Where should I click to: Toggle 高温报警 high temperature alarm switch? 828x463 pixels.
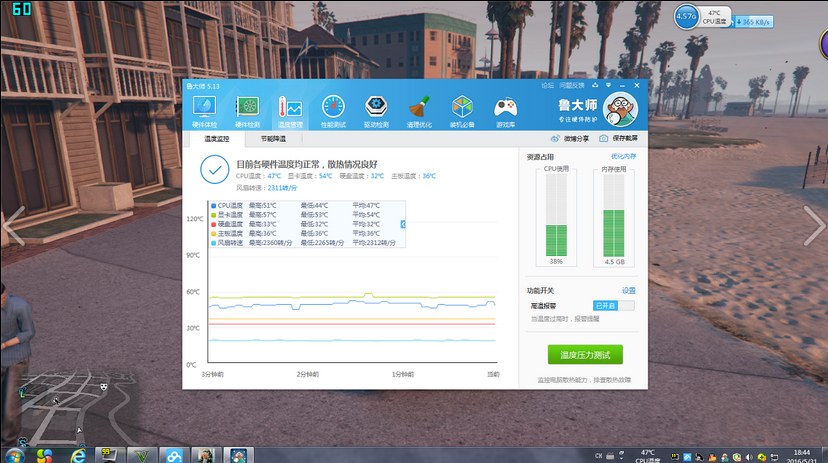(614, 306)
